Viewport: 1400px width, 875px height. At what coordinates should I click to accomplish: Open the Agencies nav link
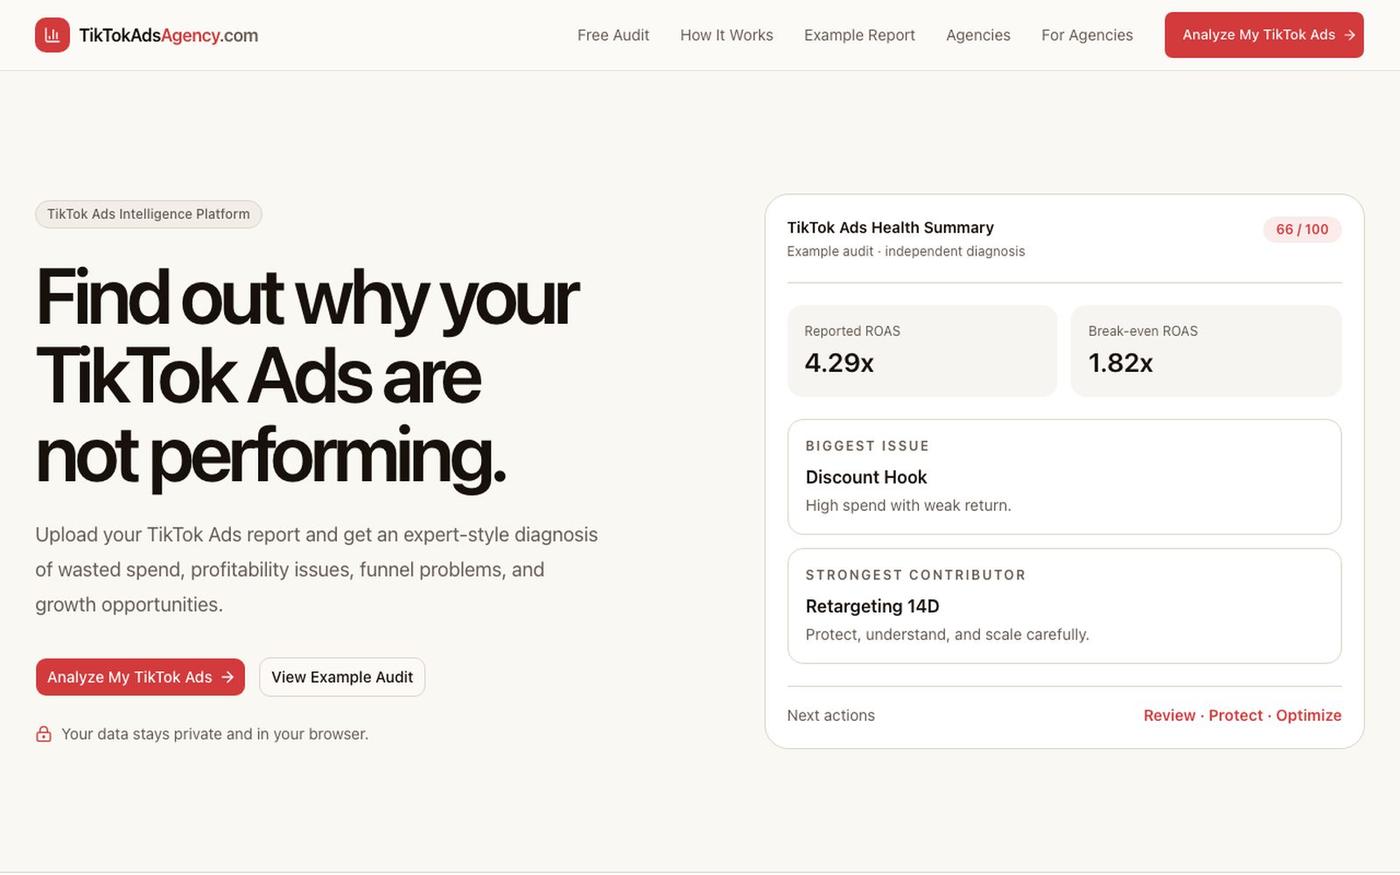click(978, 35)
